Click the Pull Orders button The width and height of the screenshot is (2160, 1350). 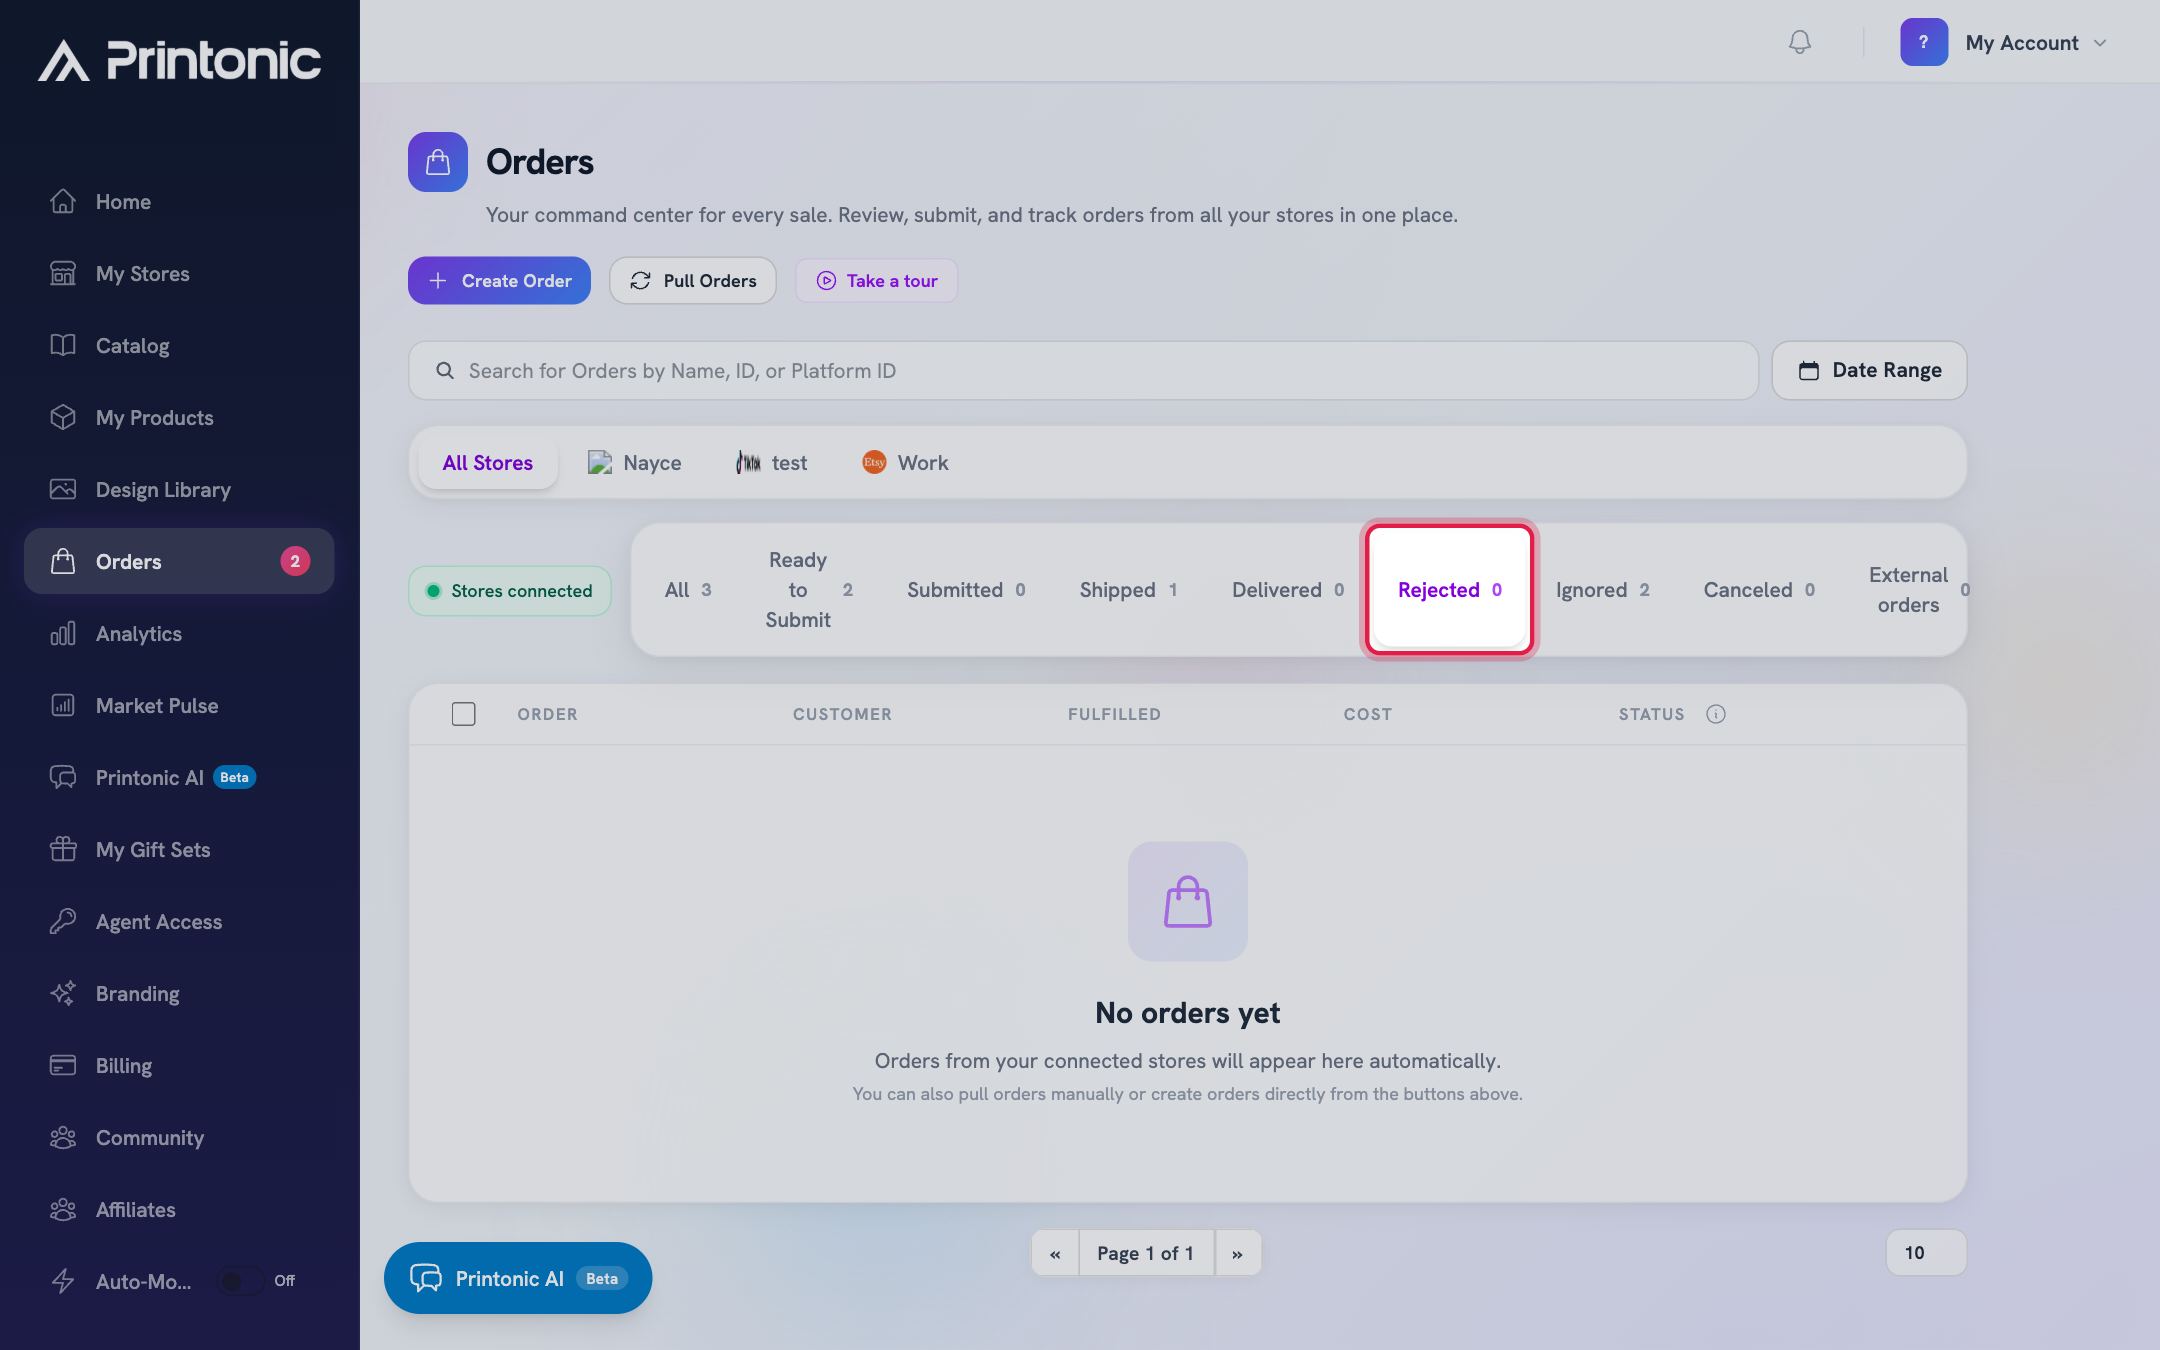pos(693,281)
